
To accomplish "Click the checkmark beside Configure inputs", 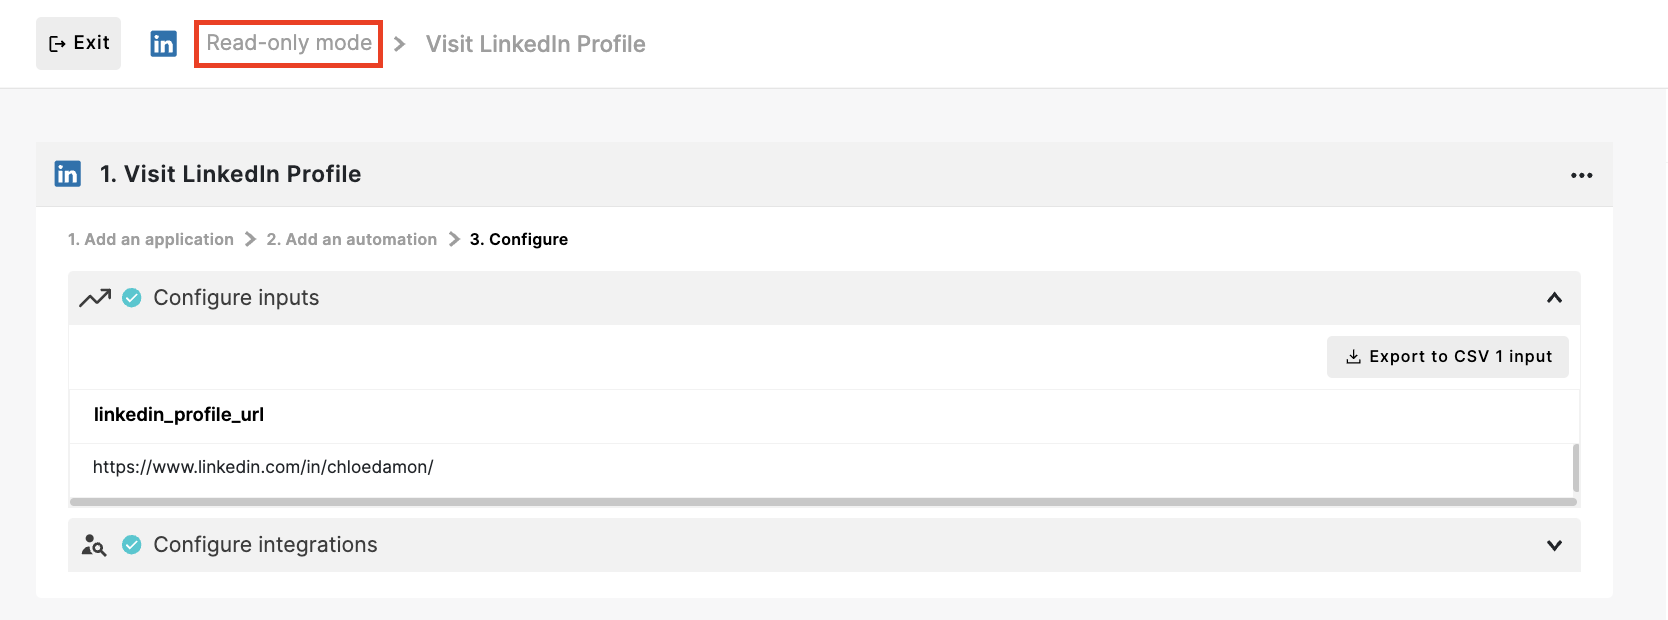I will (x=132, y=298).
